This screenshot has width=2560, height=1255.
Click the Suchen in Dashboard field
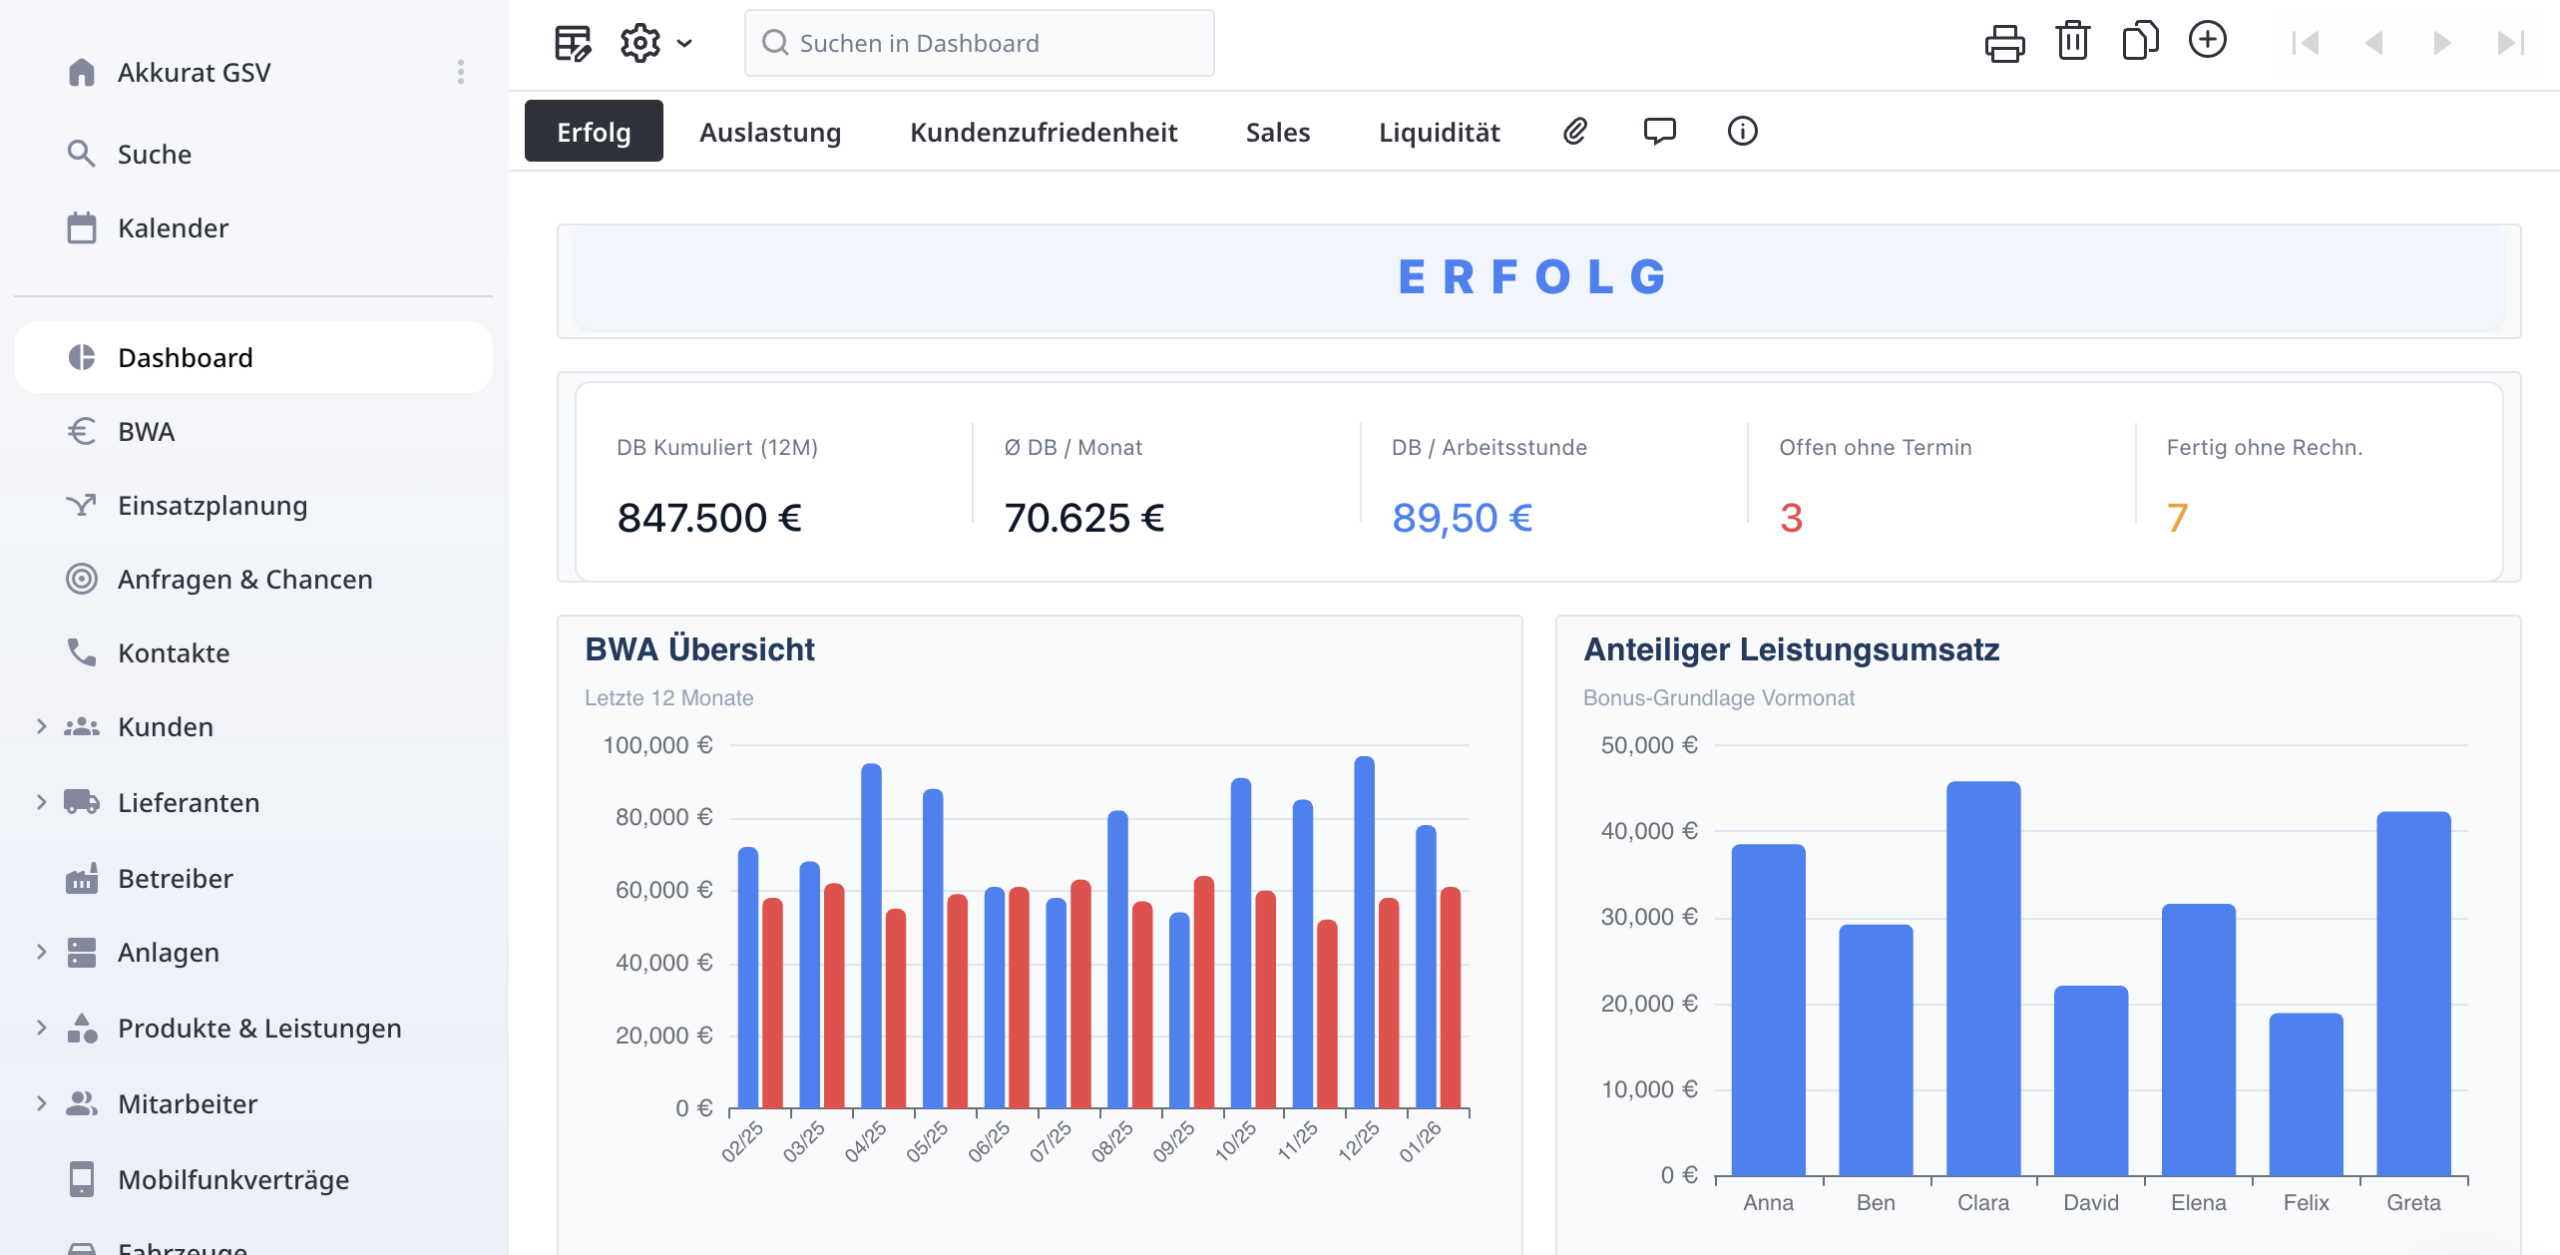980,43
